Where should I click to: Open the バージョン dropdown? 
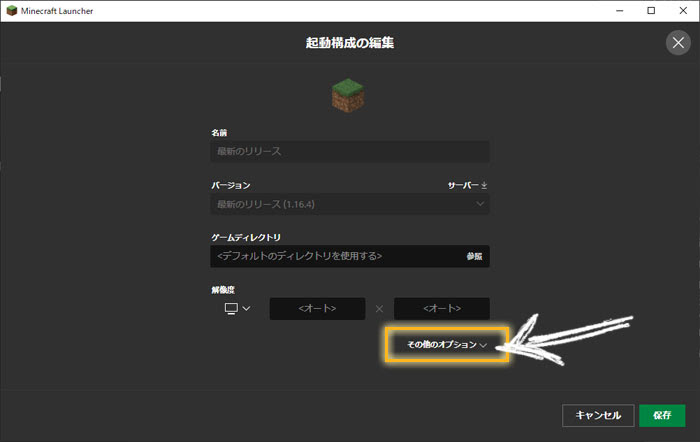[x=350, y=204]
